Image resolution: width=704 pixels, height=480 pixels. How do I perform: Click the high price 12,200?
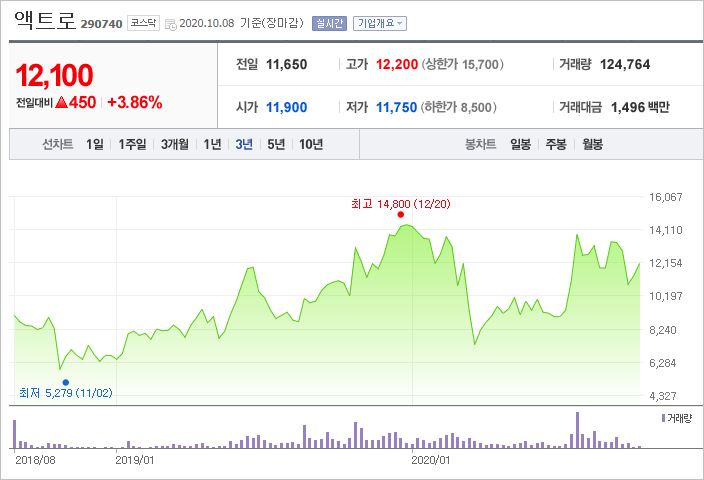397,64
